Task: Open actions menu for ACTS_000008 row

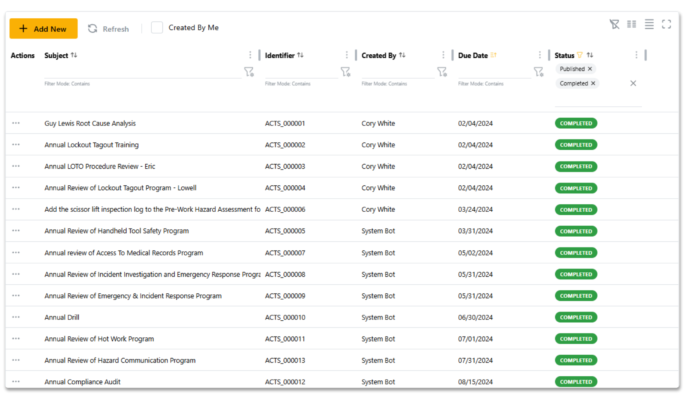Action: [16, 274]
